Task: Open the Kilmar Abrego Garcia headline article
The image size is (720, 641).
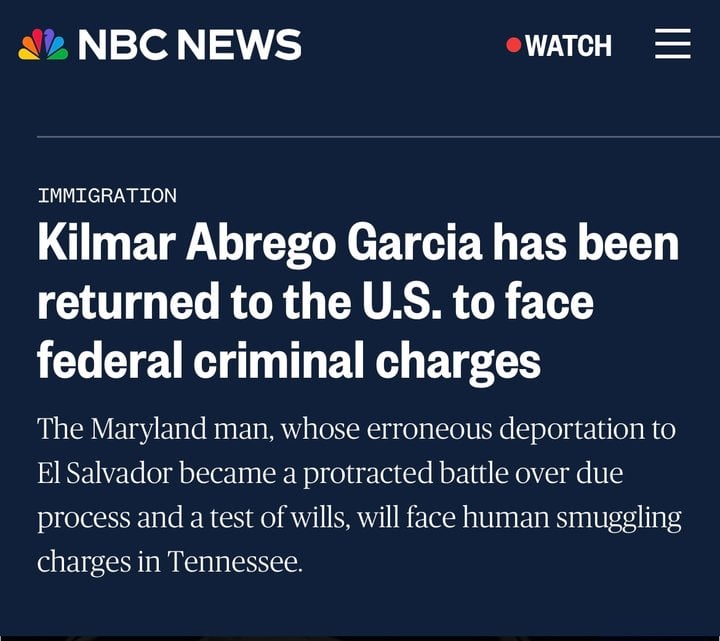Action: pyautogui.click(x=358, y=302)
